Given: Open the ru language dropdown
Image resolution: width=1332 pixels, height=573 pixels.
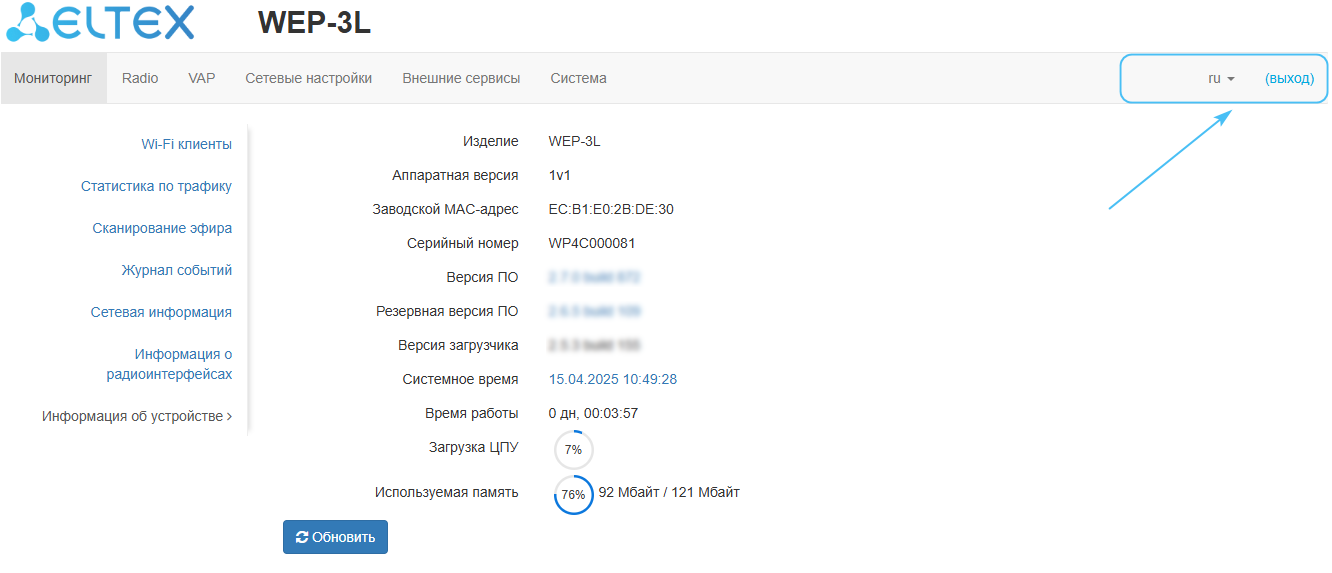Looking at the screenshot, I should click(x=1222, y=78).
